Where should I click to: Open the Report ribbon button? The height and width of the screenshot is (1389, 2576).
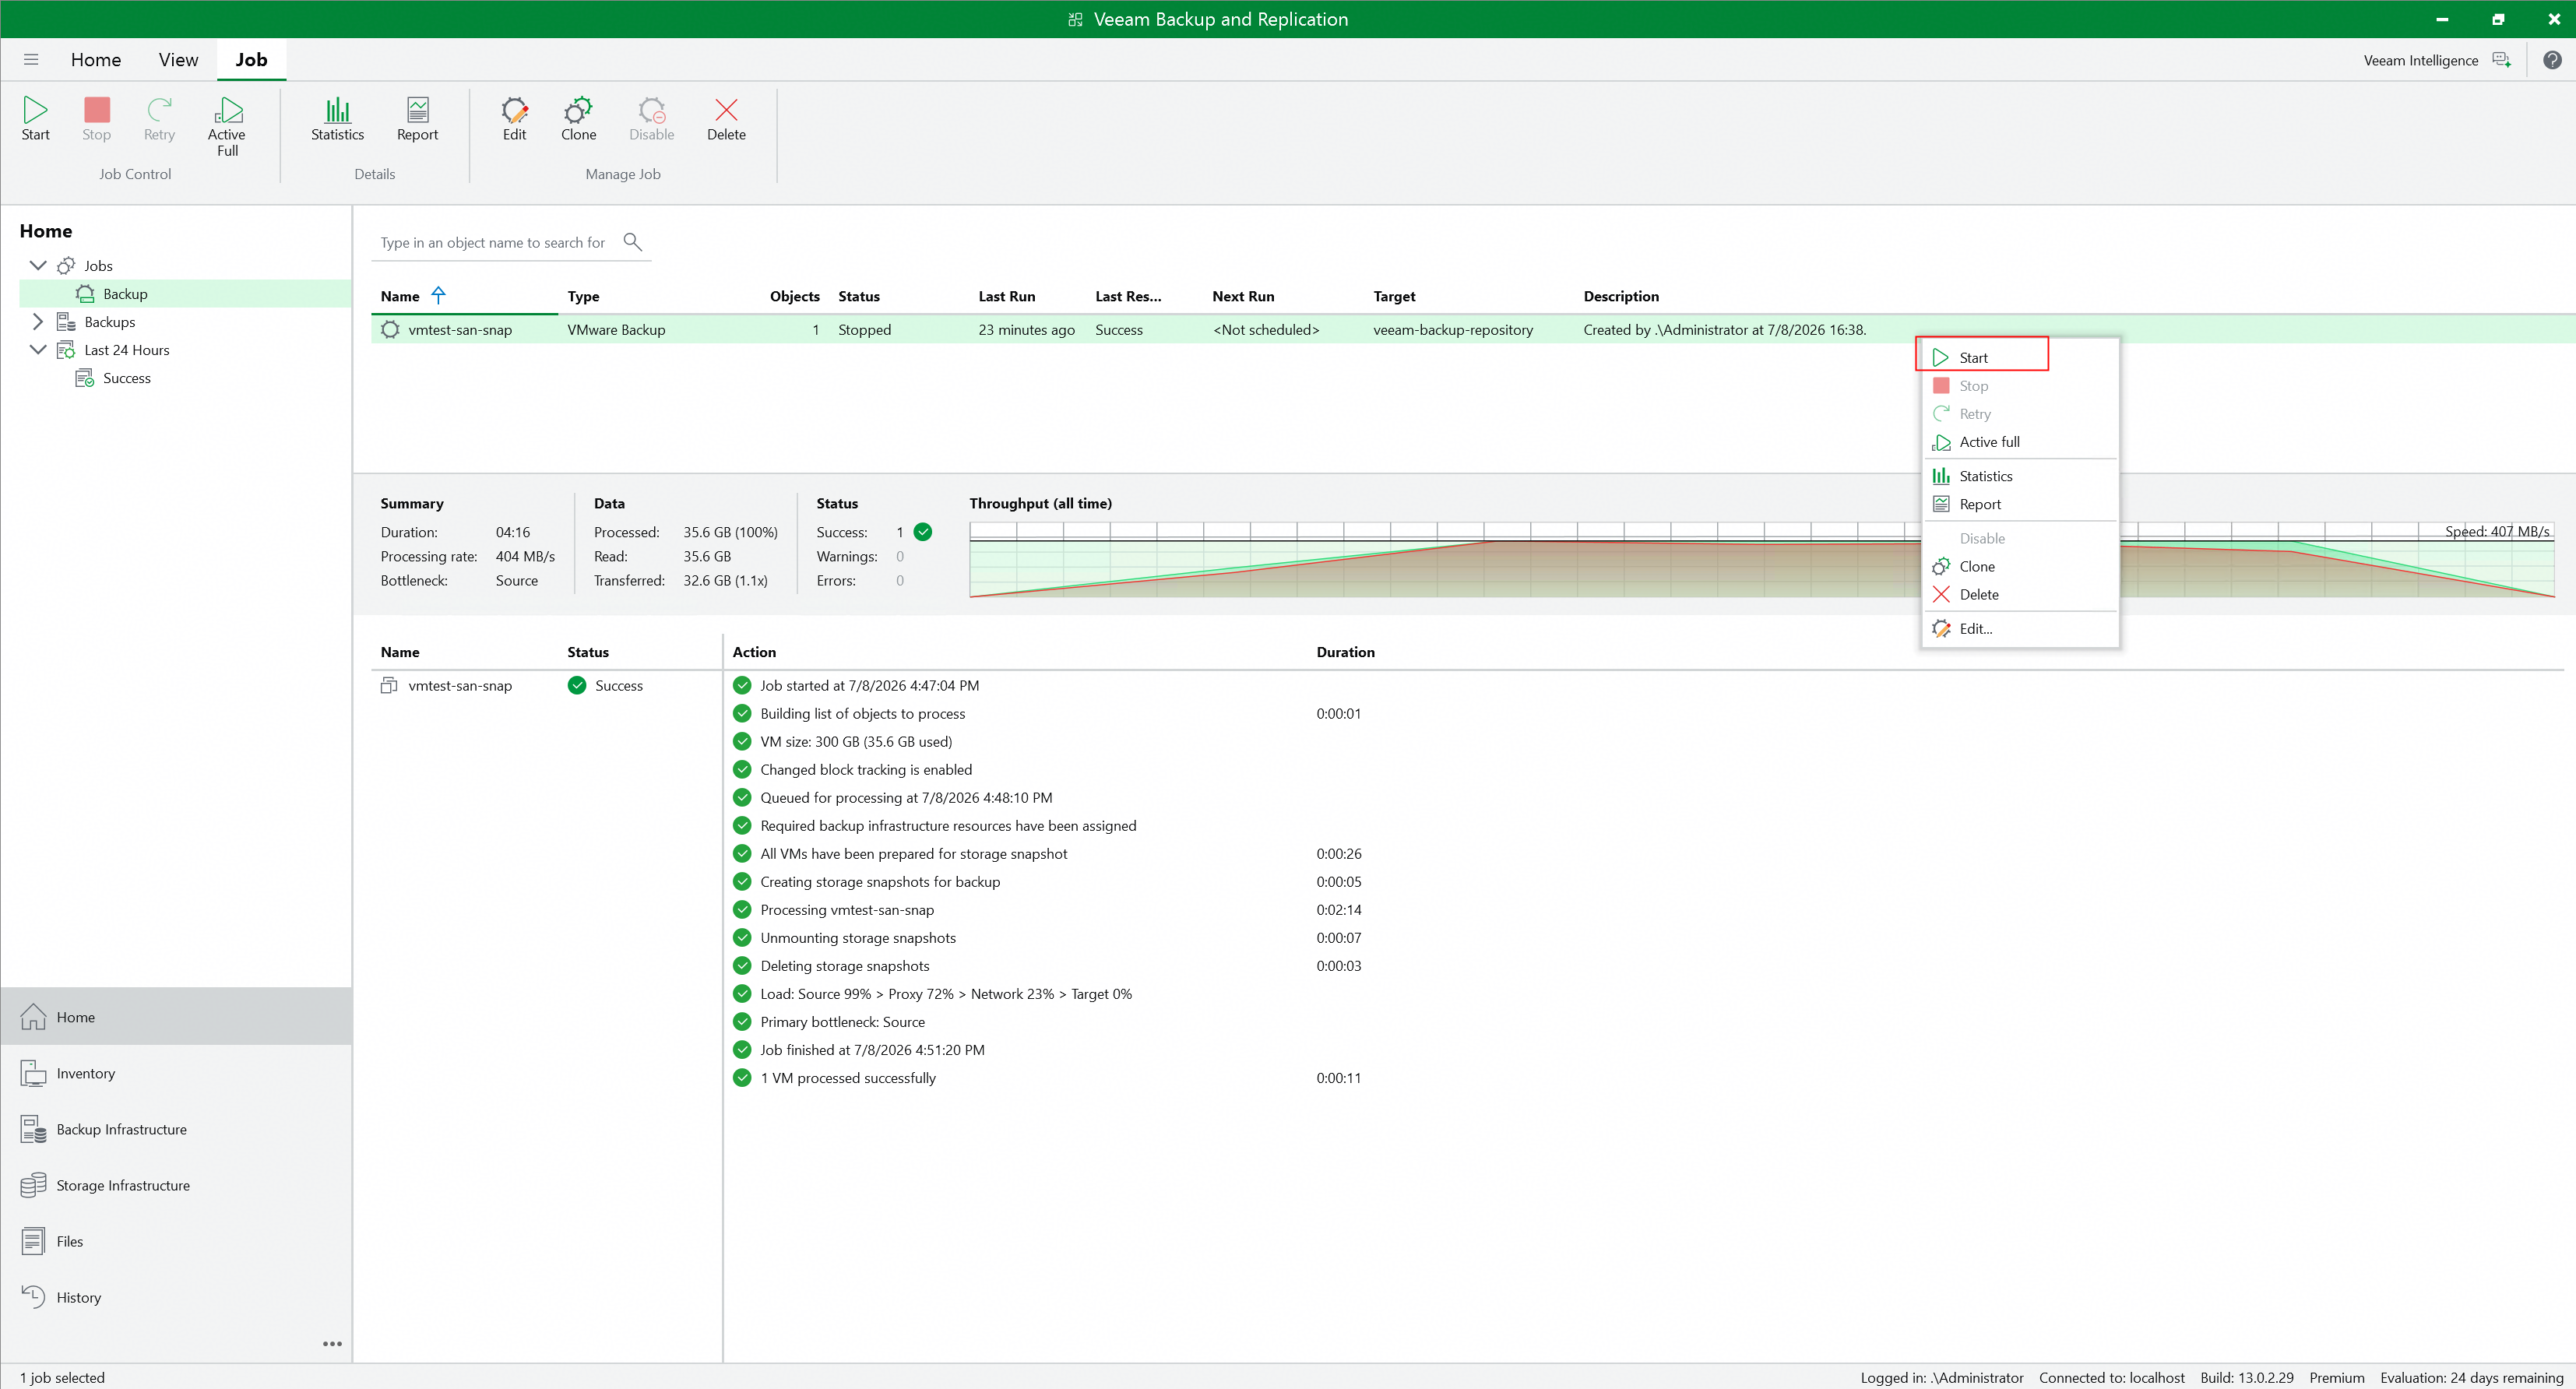(417, 119)
